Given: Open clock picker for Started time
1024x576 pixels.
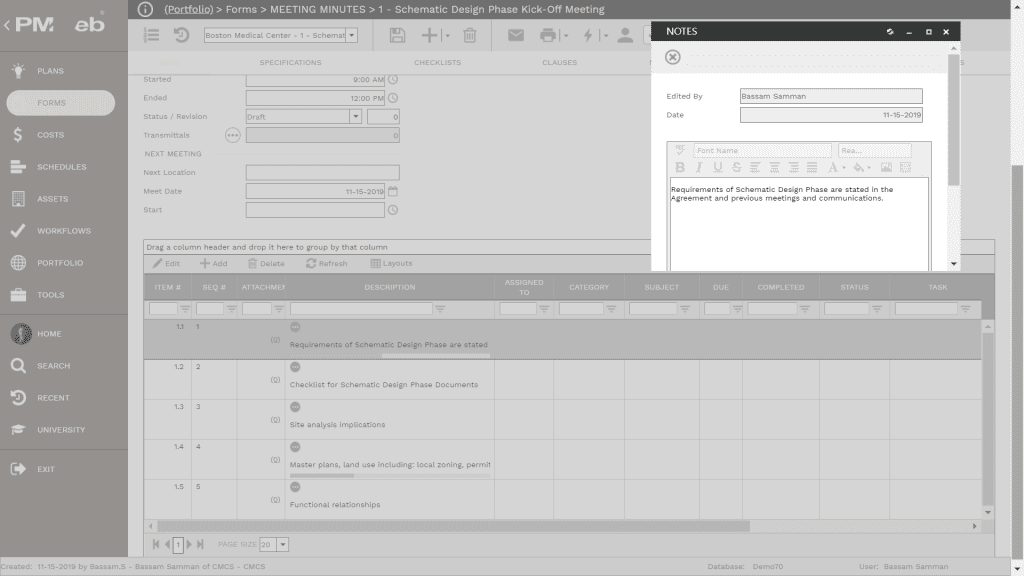Looking at the screenshot, I should tap(393, 80).
